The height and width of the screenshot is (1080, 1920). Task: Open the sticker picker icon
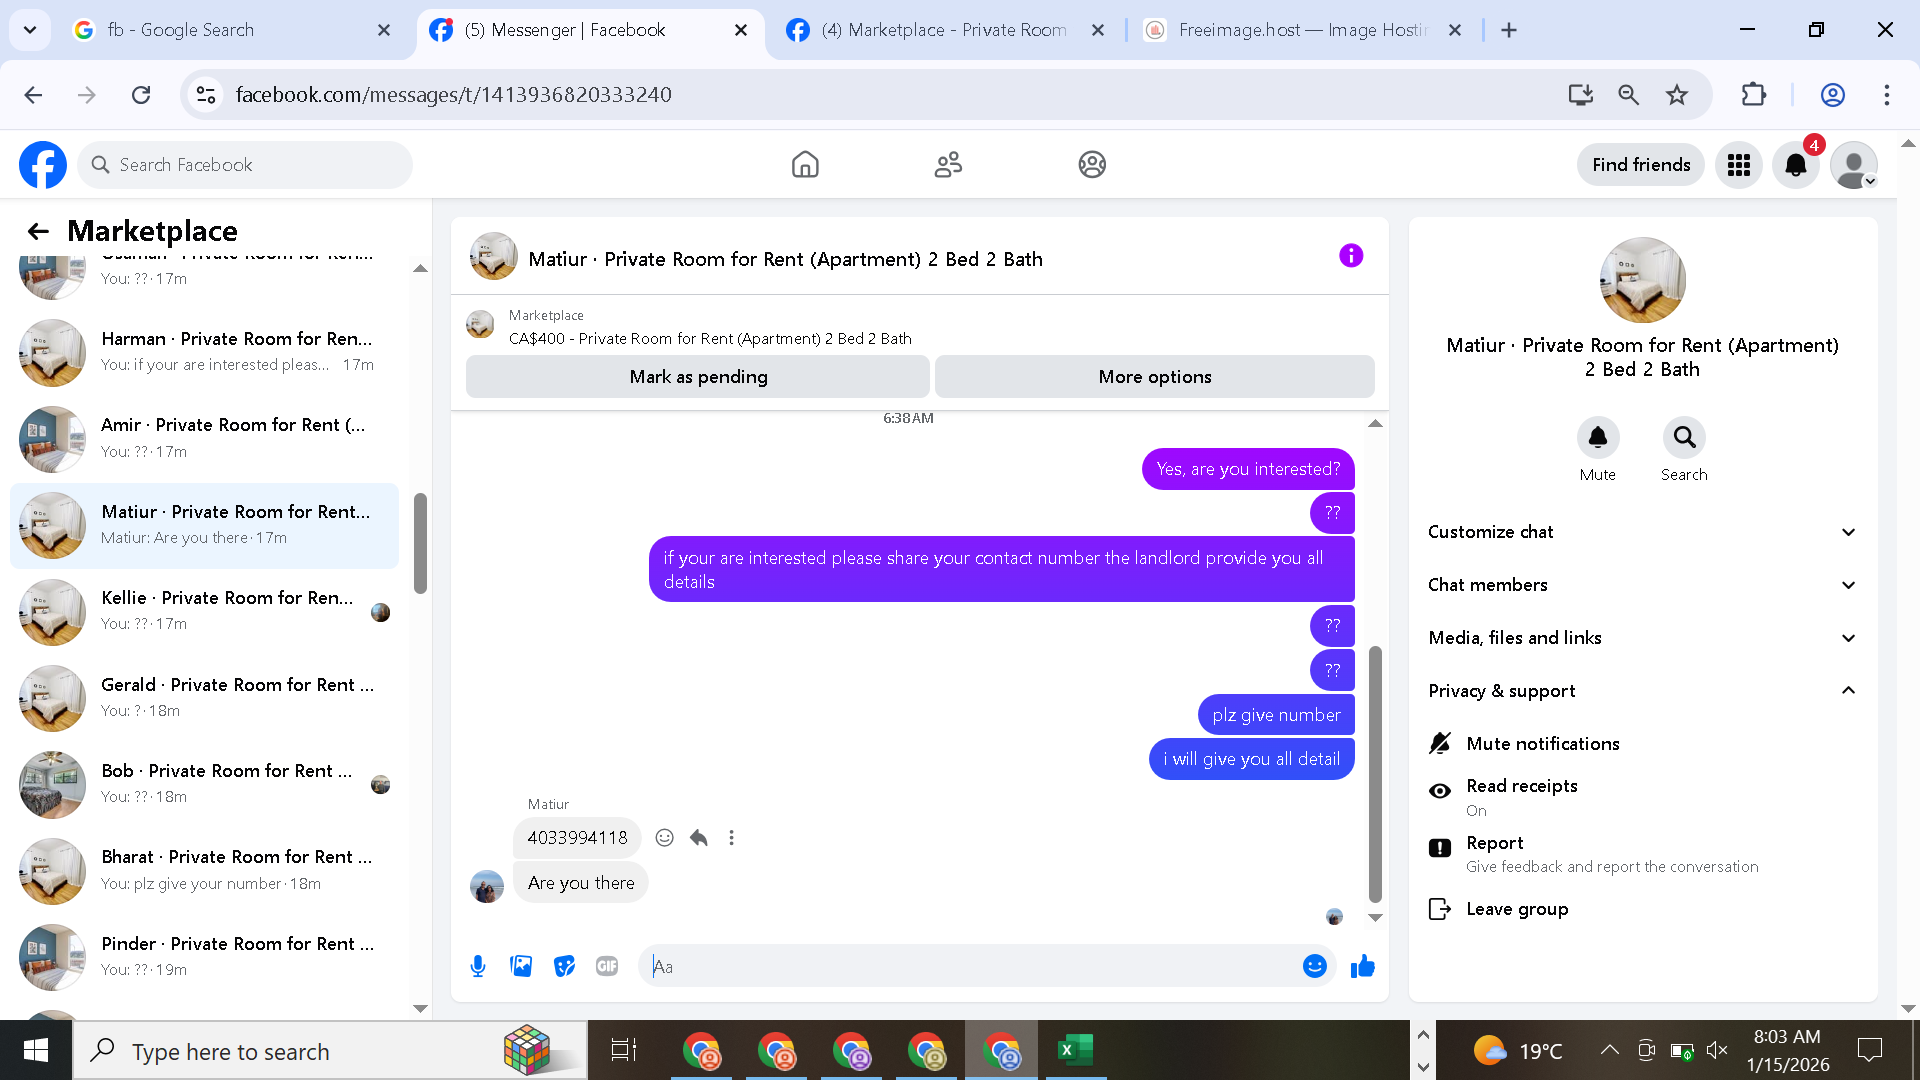[x=564, y=966]
